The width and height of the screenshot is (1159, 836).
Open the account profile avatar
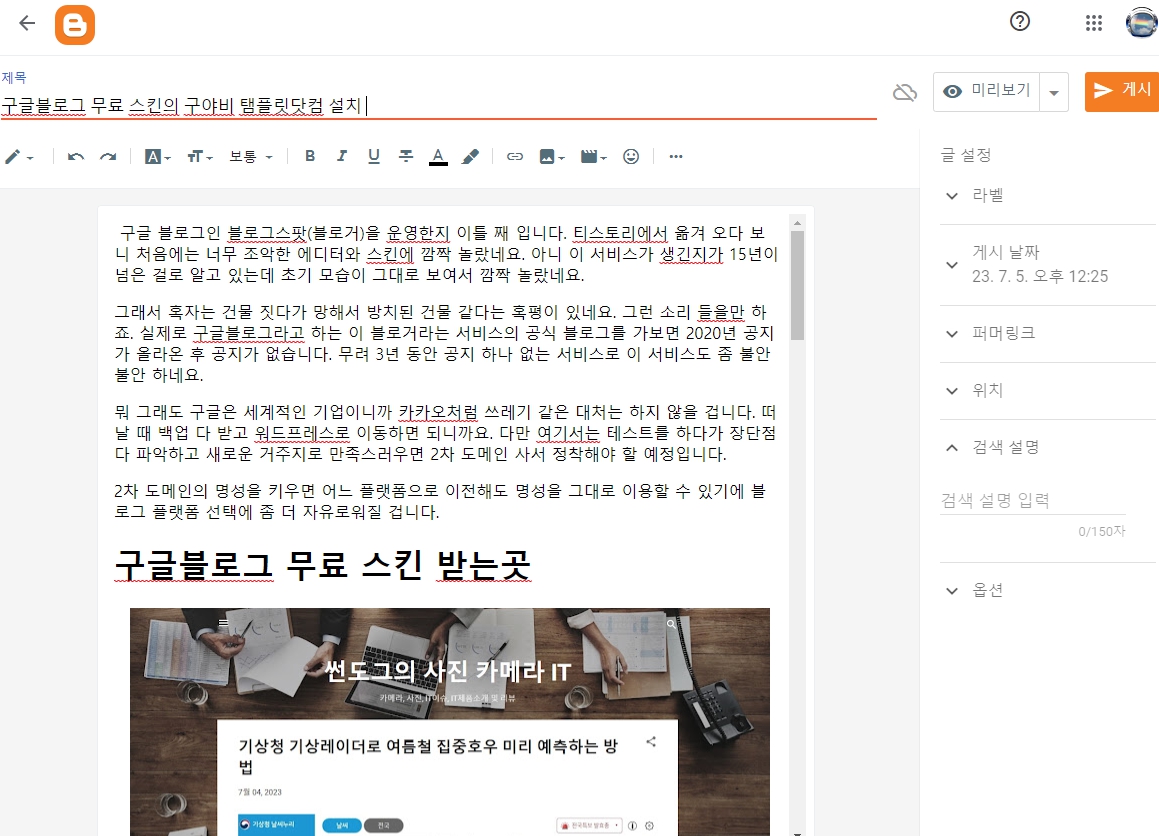point(1142,22)
